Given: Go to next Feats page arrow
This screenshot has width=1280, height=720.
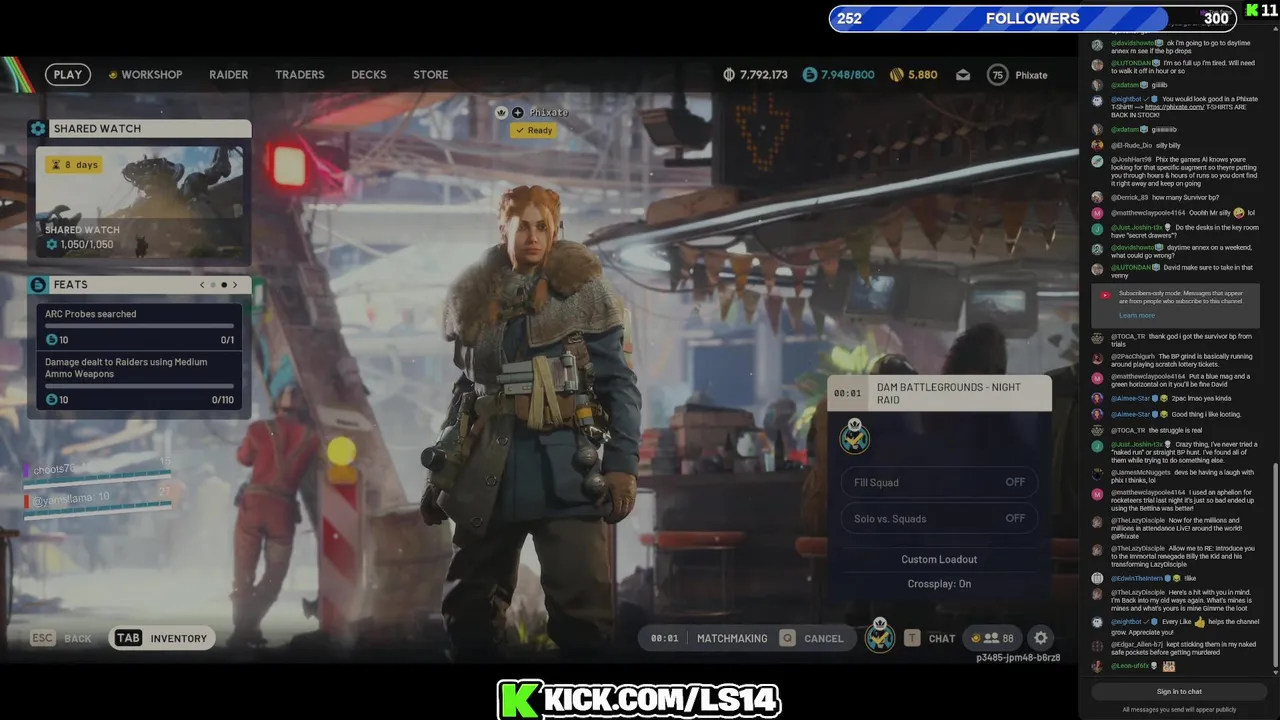Looking at the screenshot, I should tap(235, 285).
